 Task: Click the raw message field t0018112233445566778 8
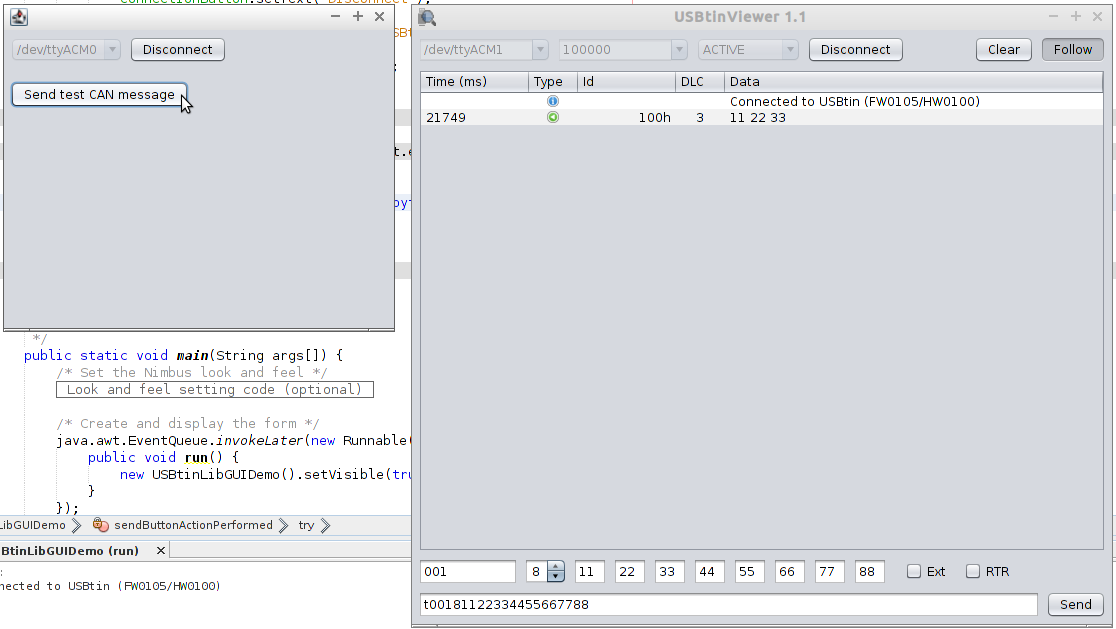point(729,605)
